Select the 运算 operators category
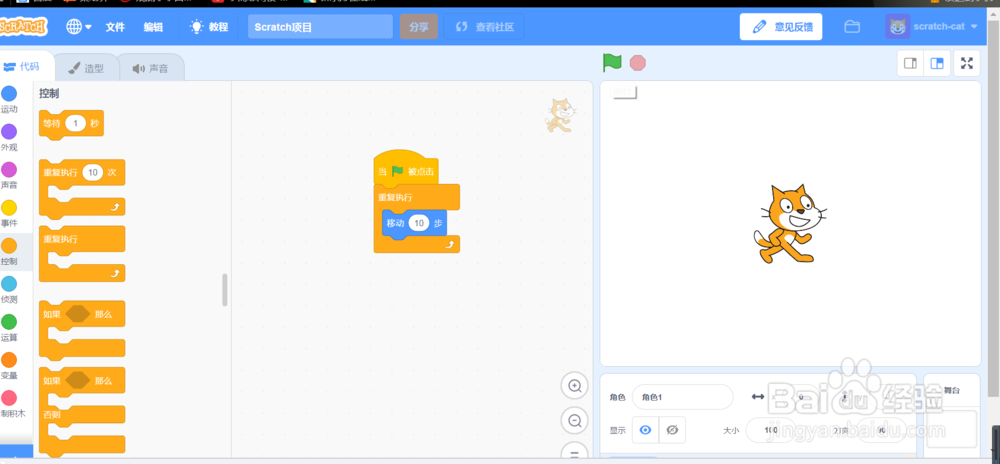 9,328
